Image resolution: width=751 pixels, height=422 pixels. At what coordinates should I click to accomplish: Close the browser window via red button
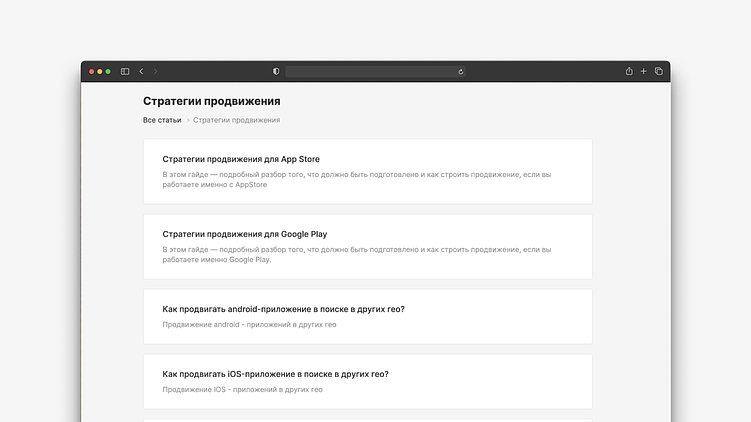(91, 71)
